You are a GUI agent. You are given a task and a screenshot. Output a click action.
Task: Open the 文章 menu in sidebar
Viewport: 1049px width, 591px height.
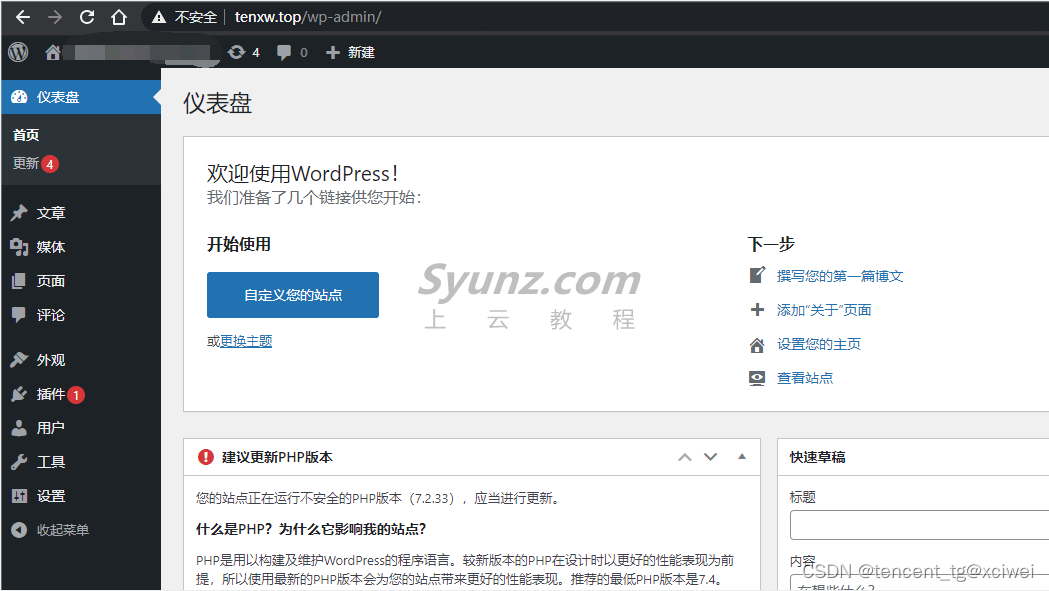pyautogui.click(x=51, y=213)
